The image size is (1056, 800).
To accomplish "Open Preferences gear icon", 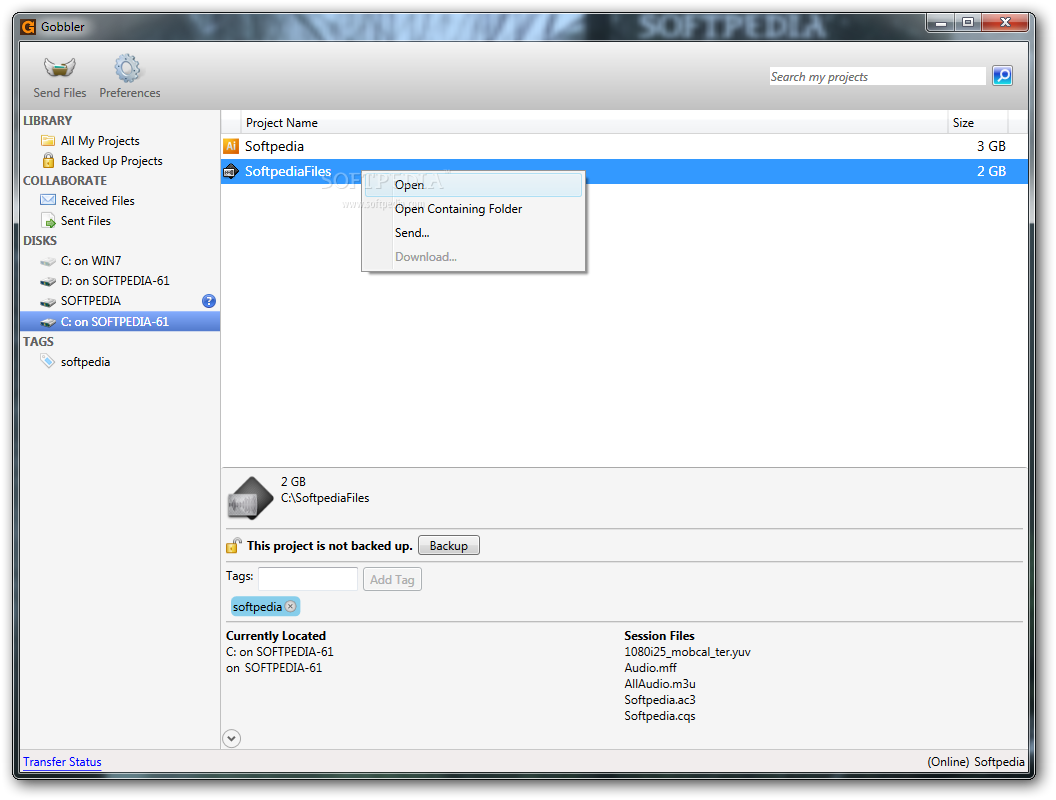I will point(127,68).
